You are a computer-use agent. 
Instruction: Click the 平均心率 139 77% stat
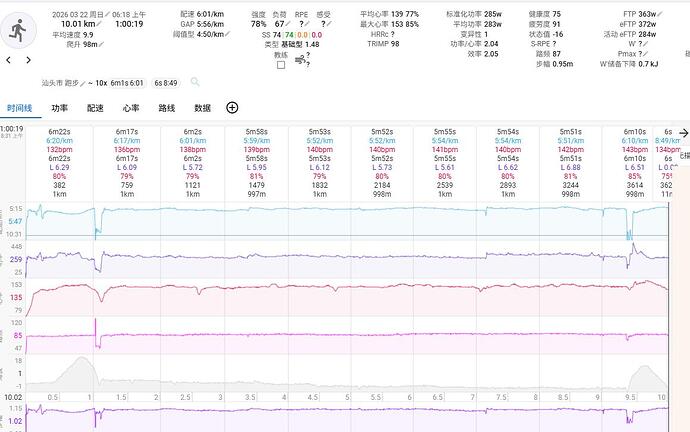click(x=389, y=14)
